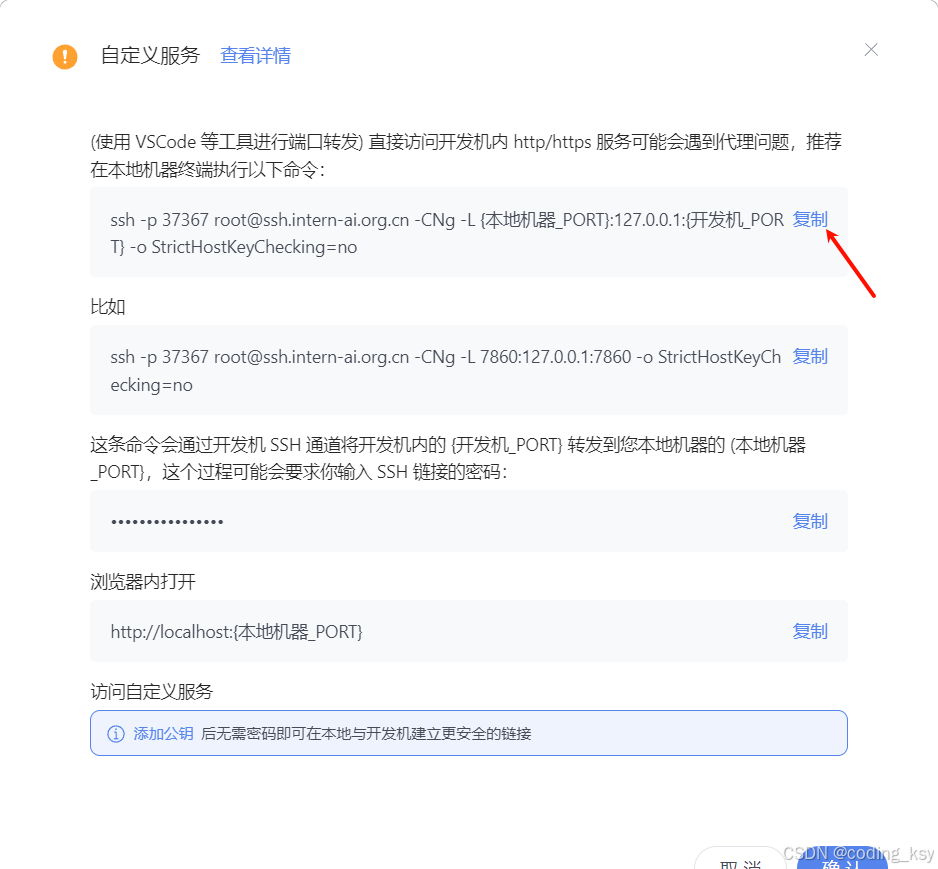Confirm with the blue 确认 button
The height and width of the screenshot is (869, 938).
click(x=842, y=861)
